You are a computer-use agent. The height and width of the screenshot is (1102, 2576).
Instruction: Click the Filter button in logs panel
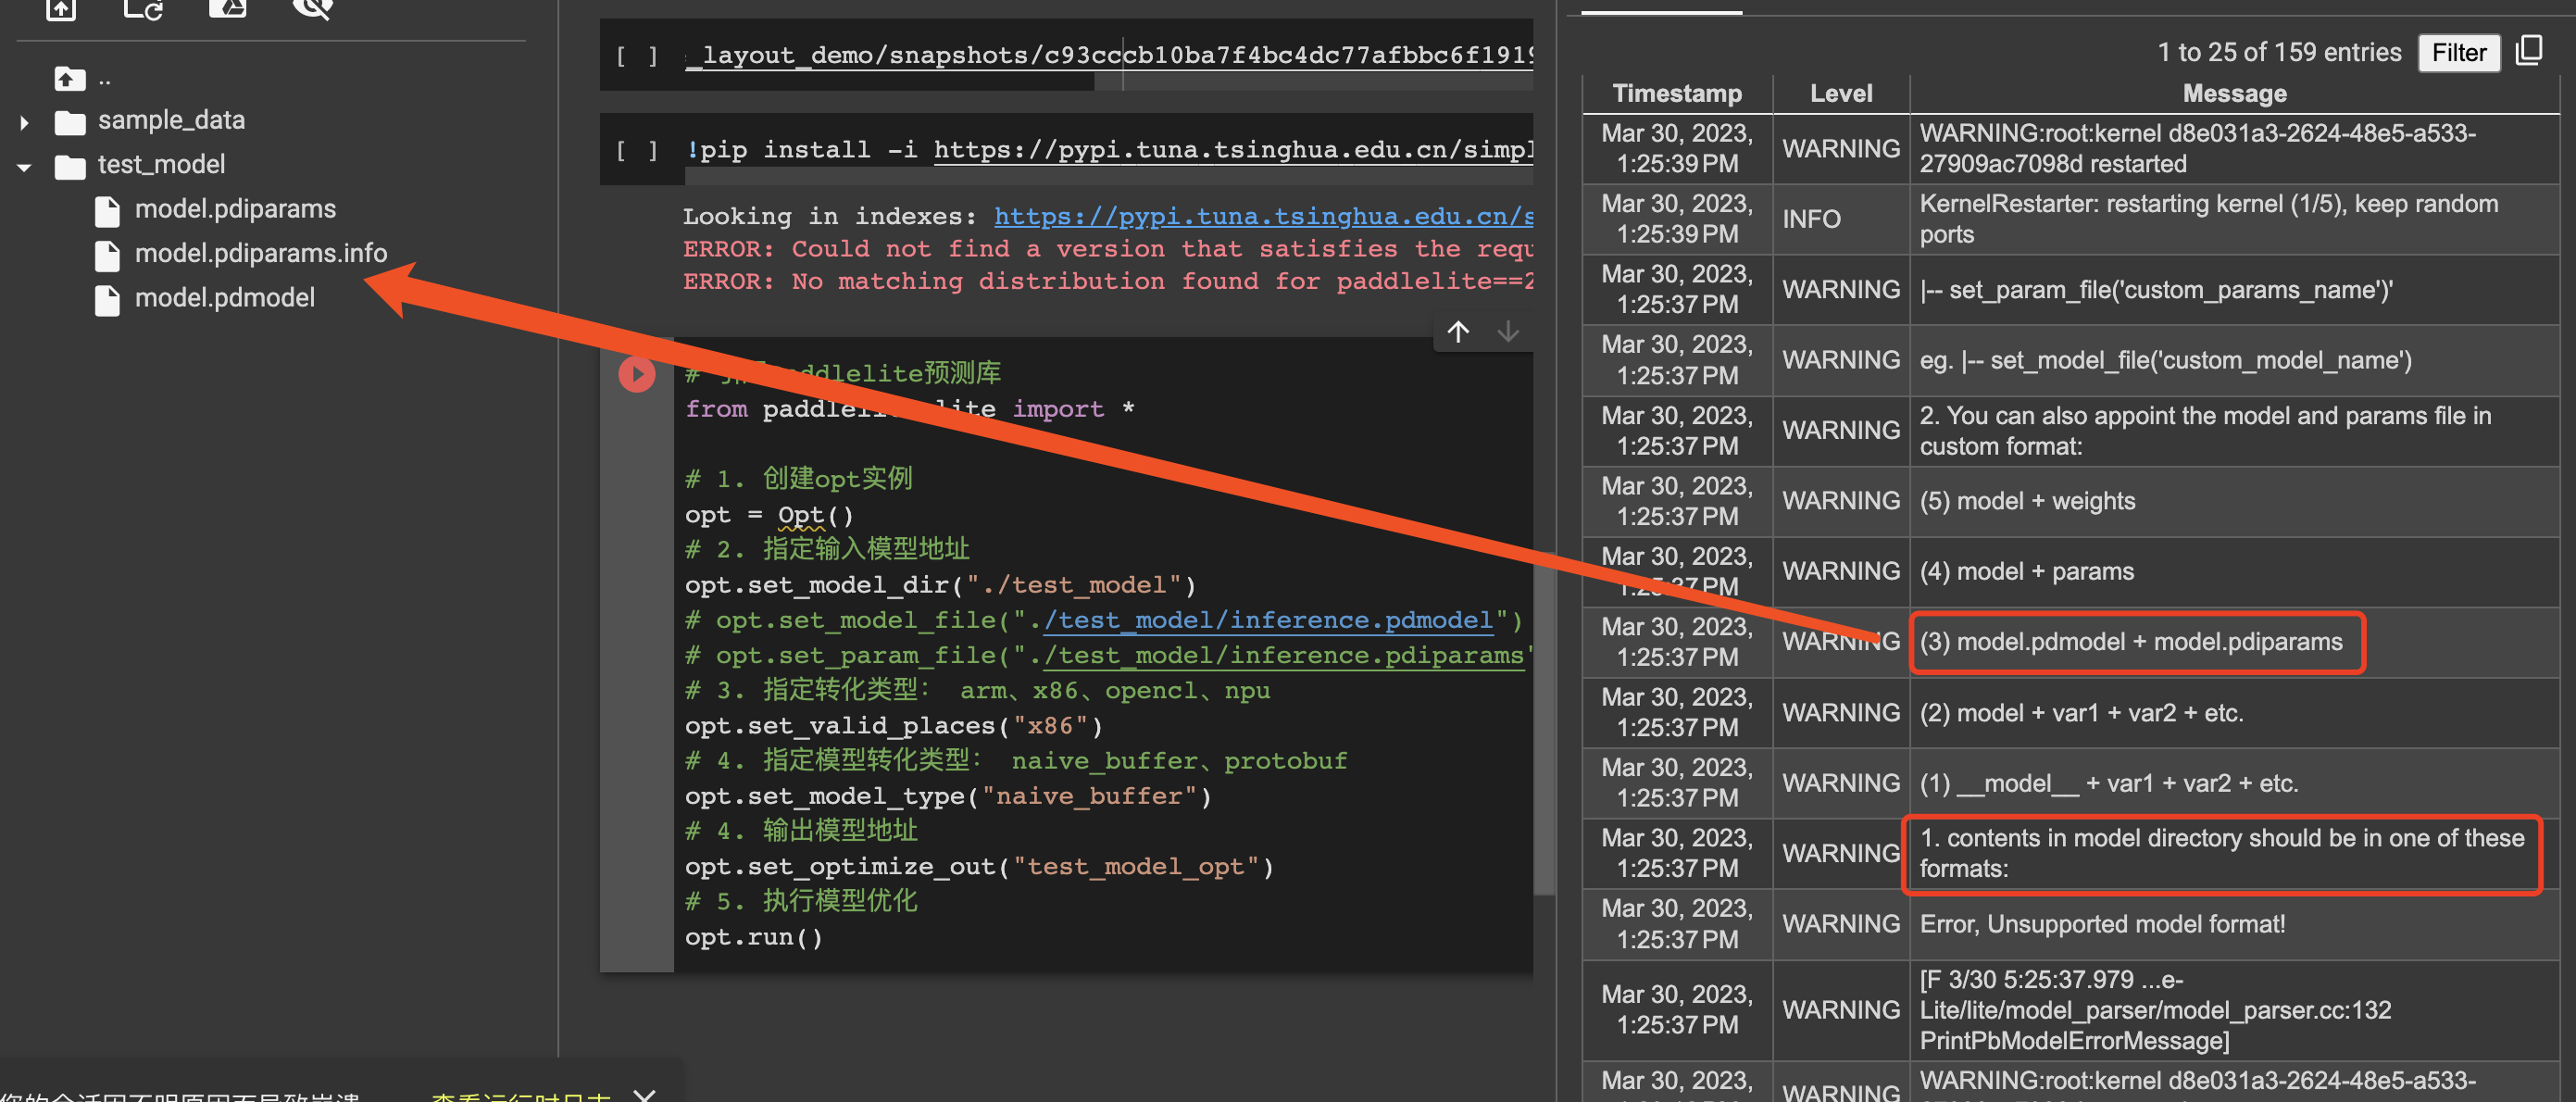pyautogui.click(x=2459, y=53)
